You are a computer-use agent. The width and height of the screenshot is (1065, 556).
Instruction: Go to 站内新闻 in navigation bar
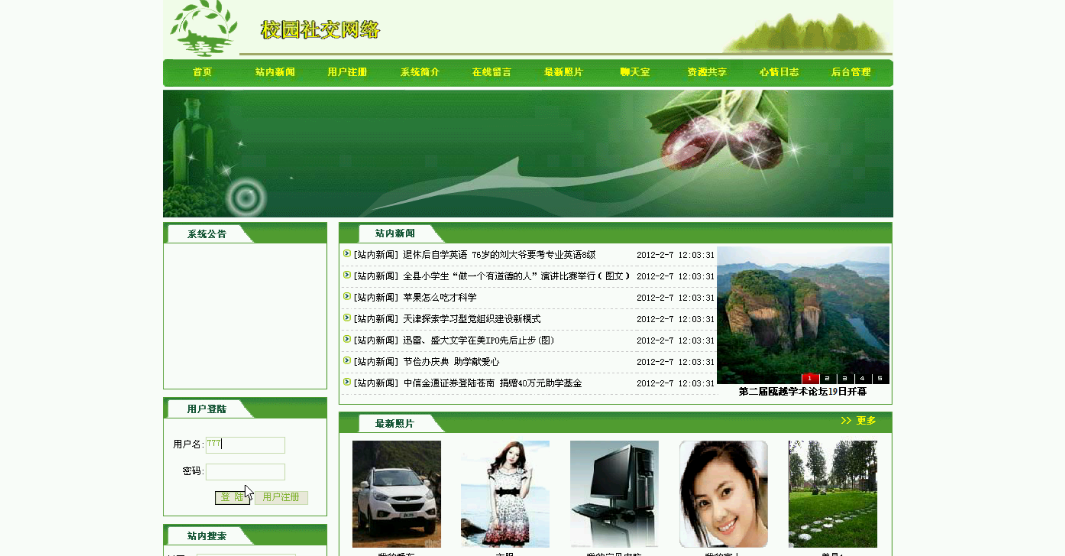(274, 72)
